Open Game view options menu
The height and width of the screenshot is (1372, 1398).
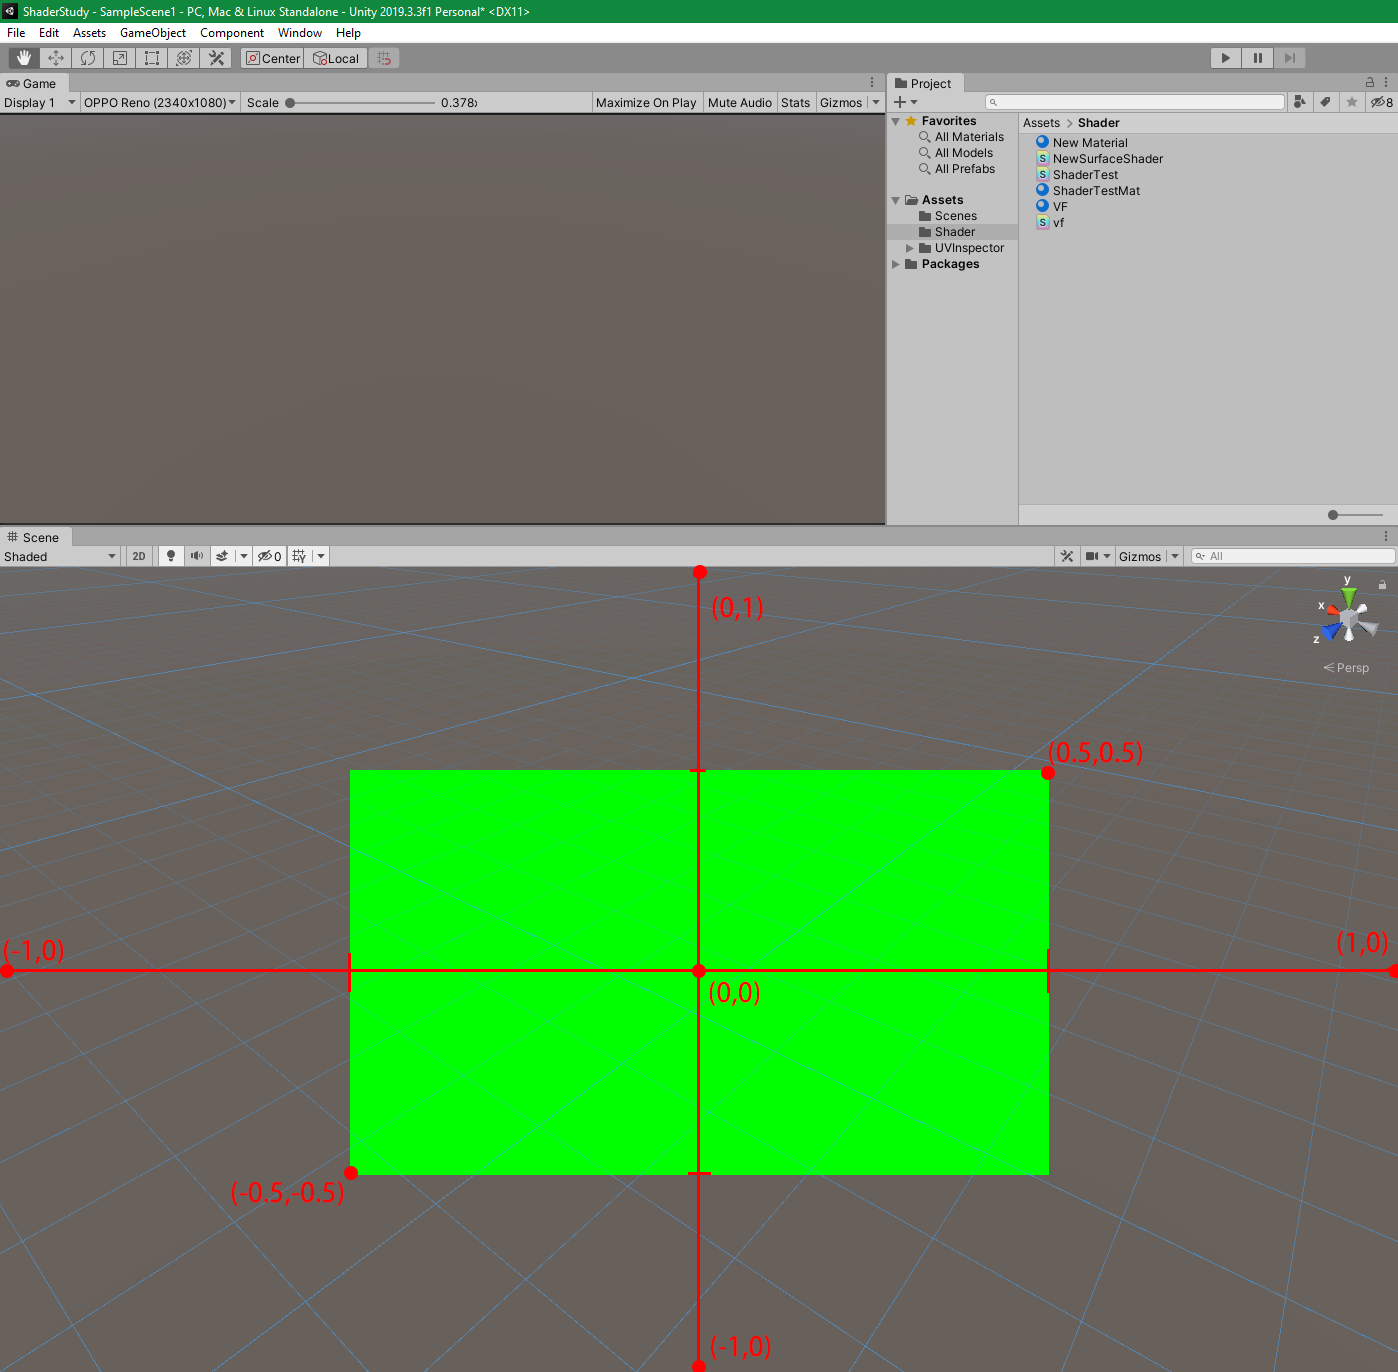pos(872,83)
